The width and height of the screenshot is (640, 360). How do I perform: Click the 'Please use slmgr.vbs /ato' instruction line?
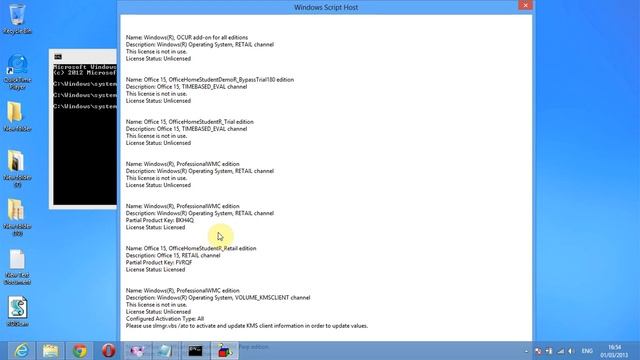[247, 326]
